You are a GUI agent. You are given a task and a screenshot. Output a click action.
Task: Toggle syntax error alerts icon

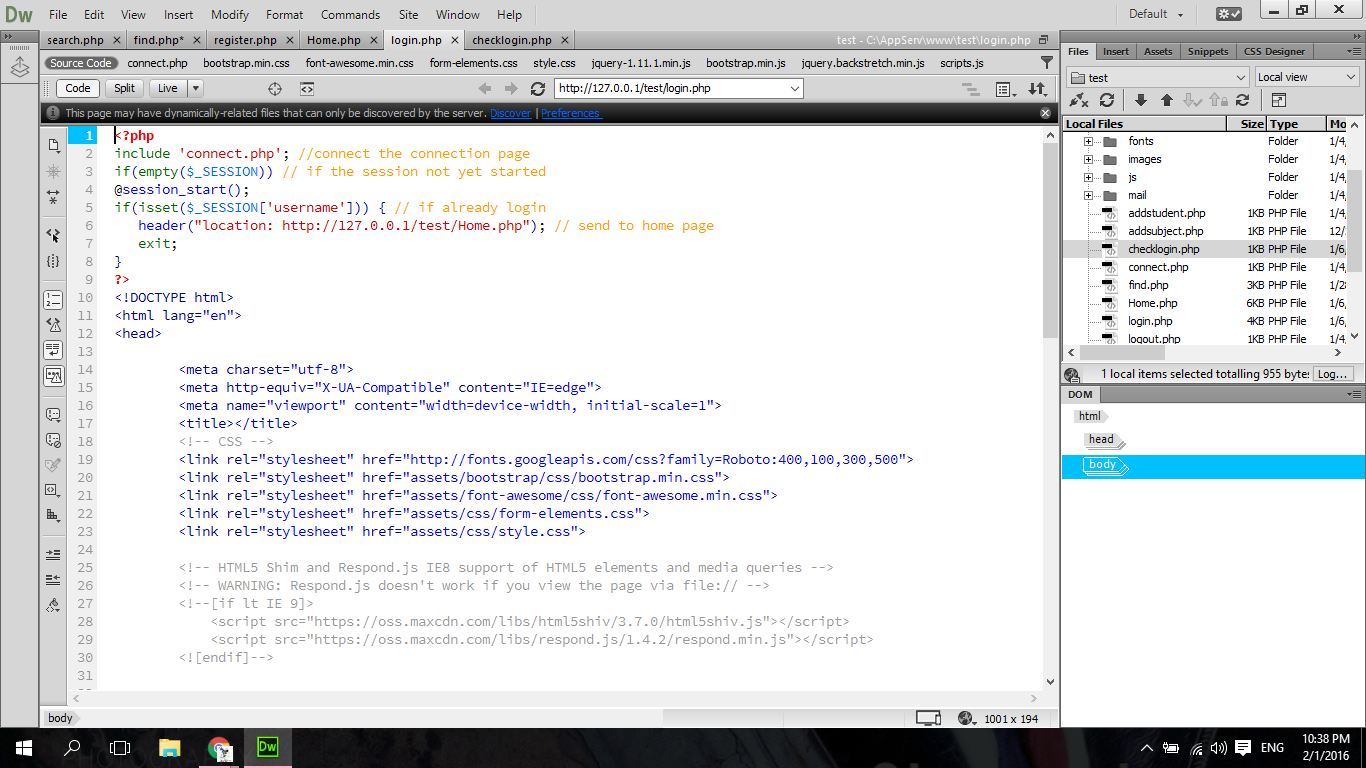pos(53,376)
